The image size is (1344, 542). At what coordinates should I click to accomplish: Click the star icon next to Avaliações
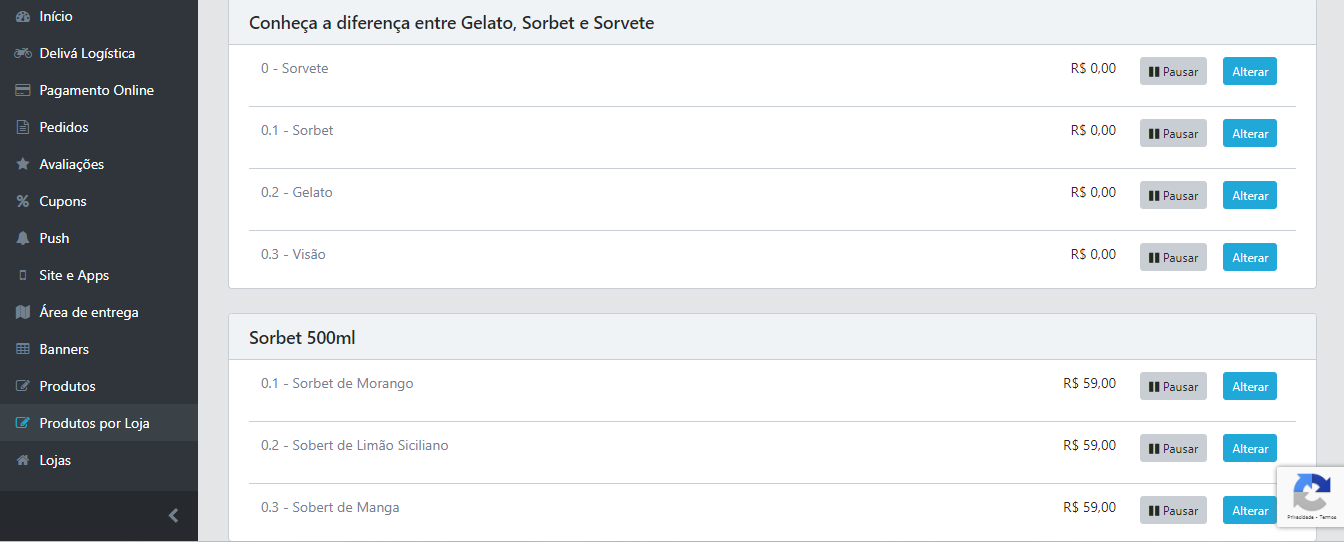23,164
